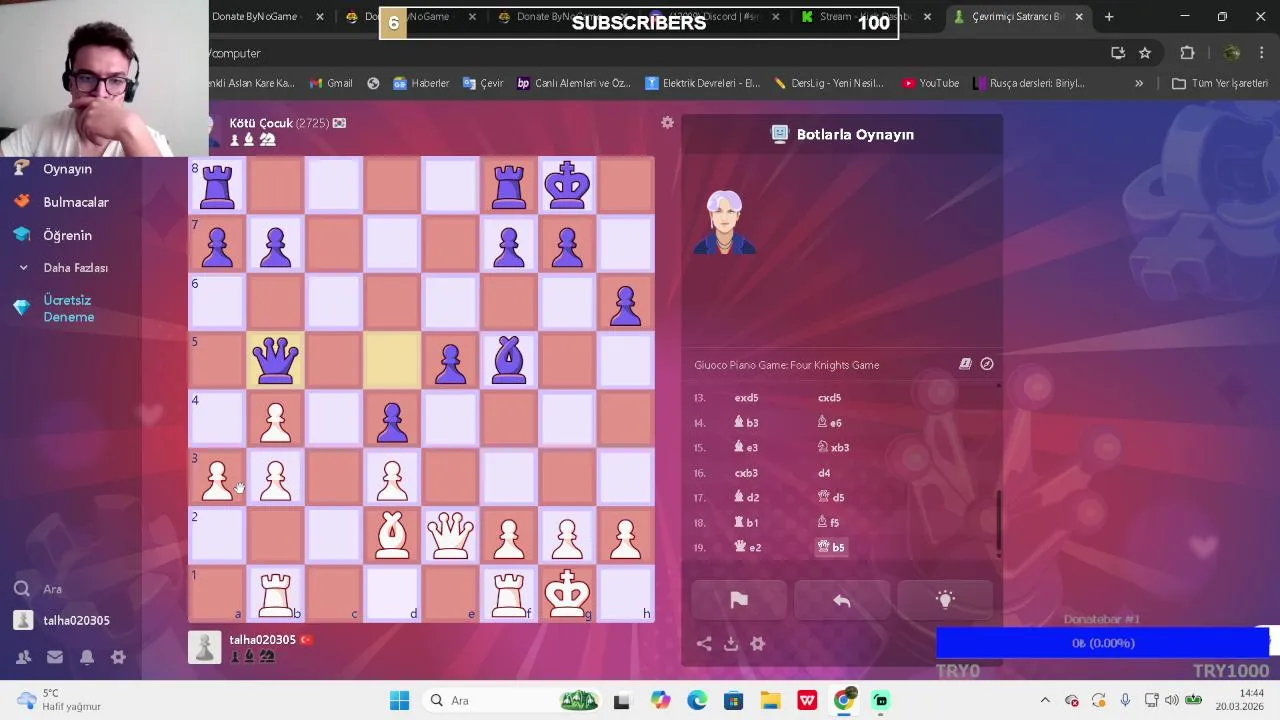This screenshot has height=720, width=1280.
Task: Select move 17 queen d5 in list
Action: click(831, 497)
